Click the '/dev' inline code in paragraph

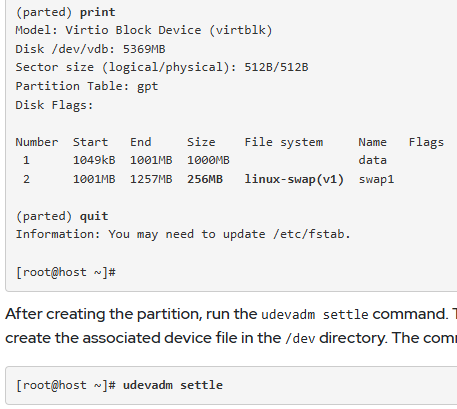tap(300, 339)
